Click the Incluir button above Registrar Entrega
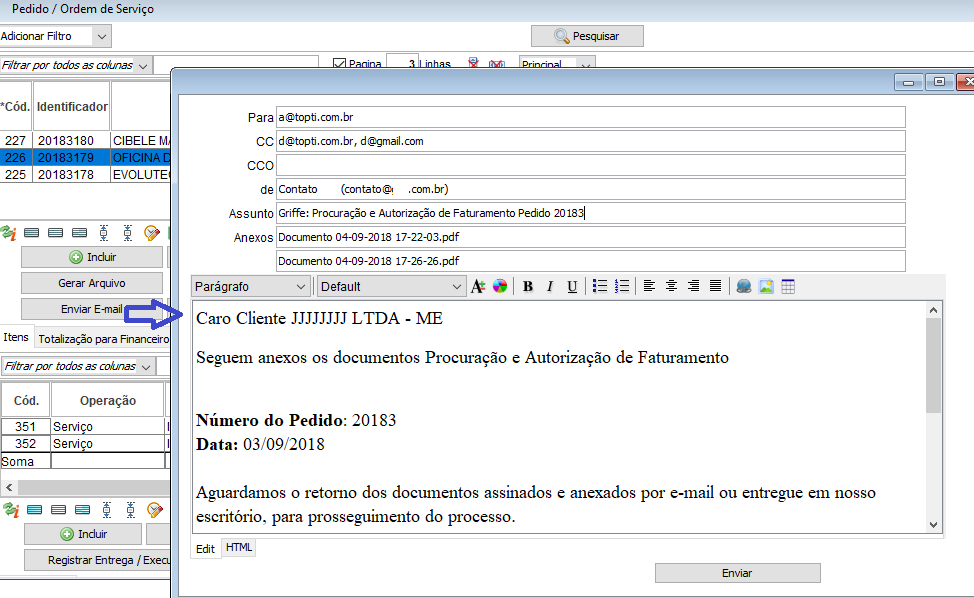 click(83, 534)
